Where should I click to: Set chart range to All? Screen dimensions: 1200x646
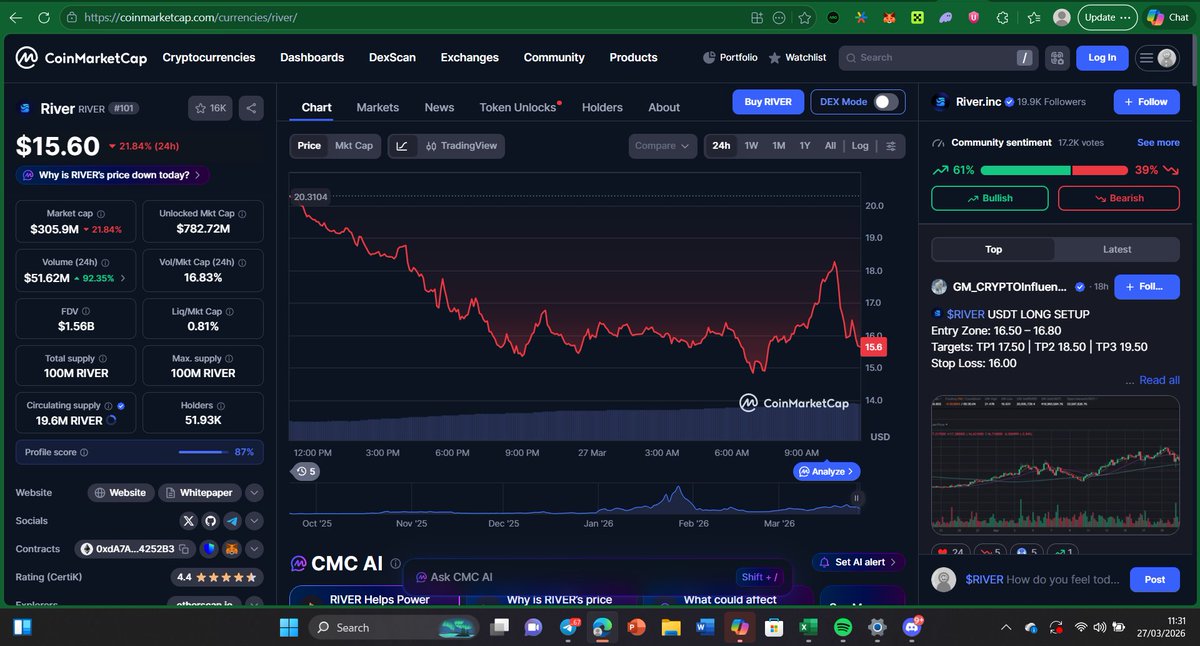830,146
